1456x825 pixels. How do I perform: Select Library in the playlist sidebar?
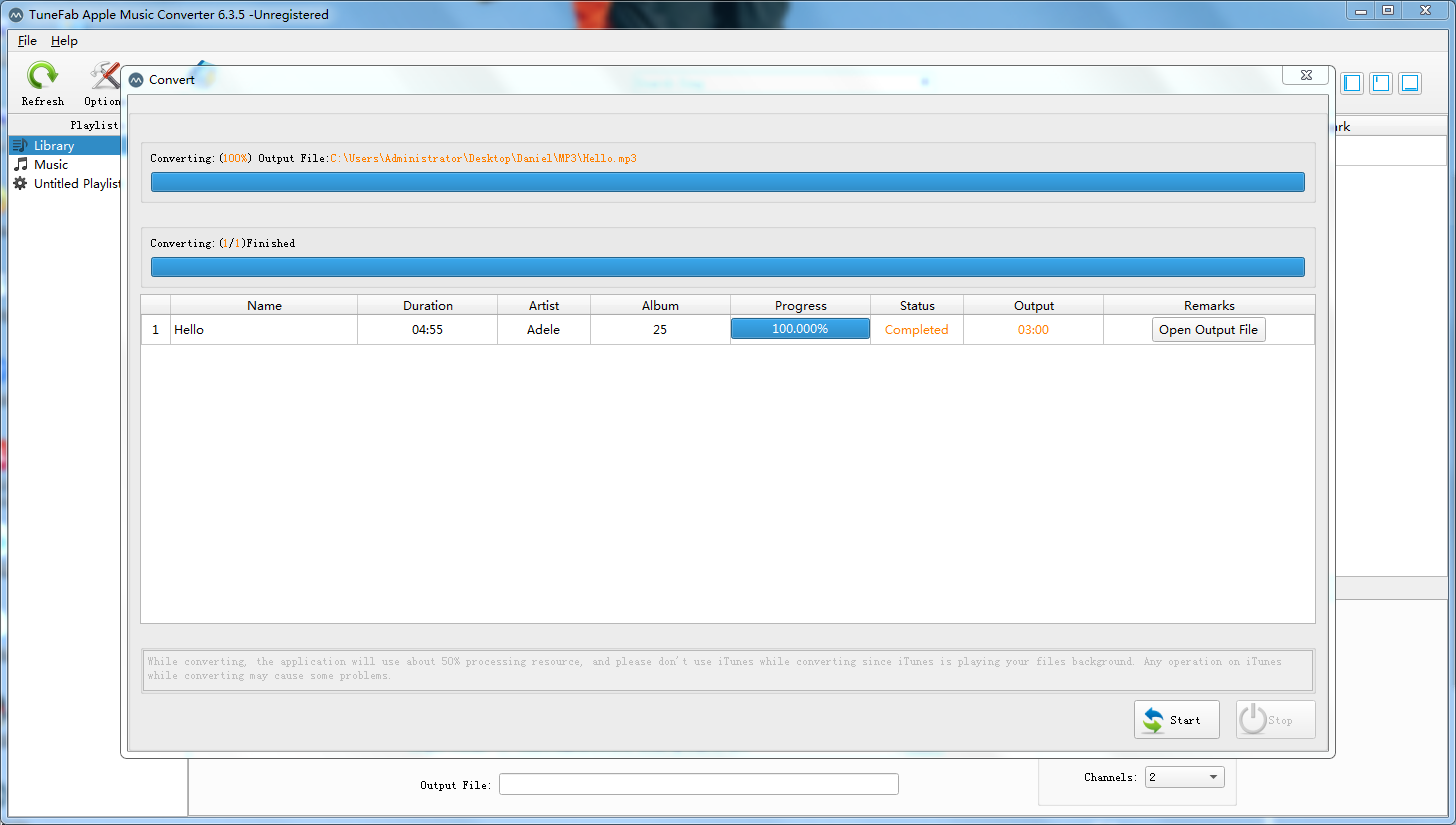click(x=65, y=145)
